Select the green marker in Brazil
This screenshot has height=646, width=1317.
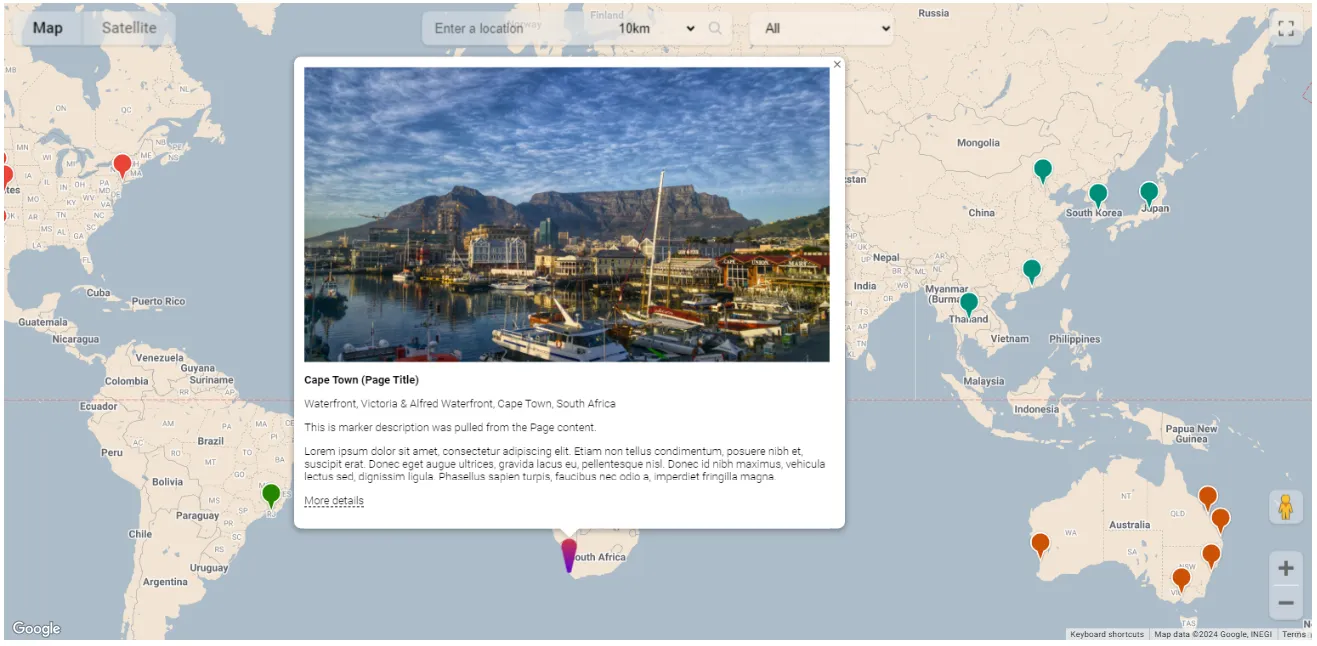271,494
